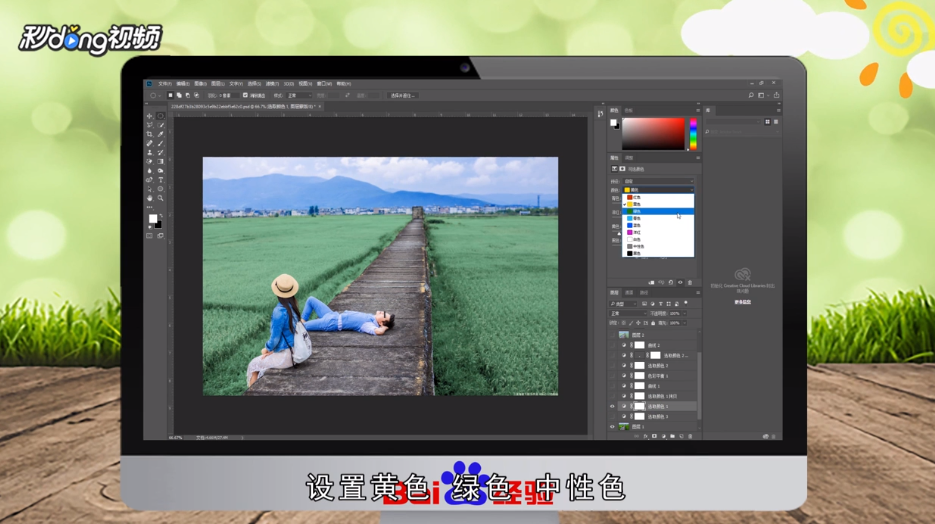Choose 中性色 neutrals in colors dropdown list
The width and height of the screenshot is (935, 524).
[658, 246]
